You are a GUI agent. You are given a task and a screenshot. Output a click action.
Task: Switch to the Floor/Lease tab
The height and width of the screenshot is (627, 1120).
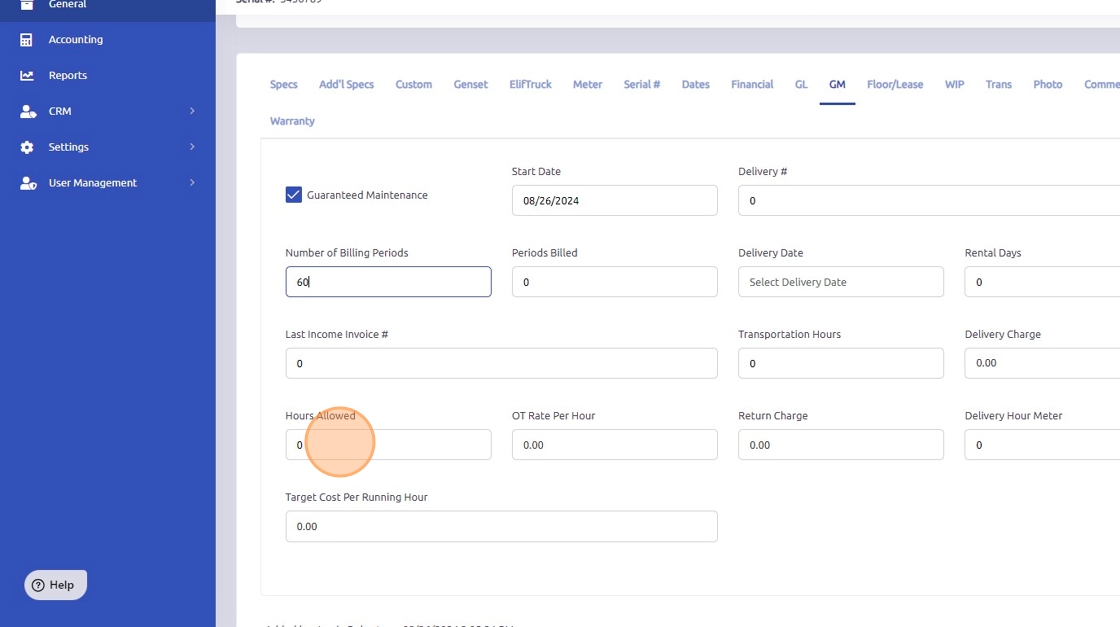pyautogui.click(x=895, y=85)
